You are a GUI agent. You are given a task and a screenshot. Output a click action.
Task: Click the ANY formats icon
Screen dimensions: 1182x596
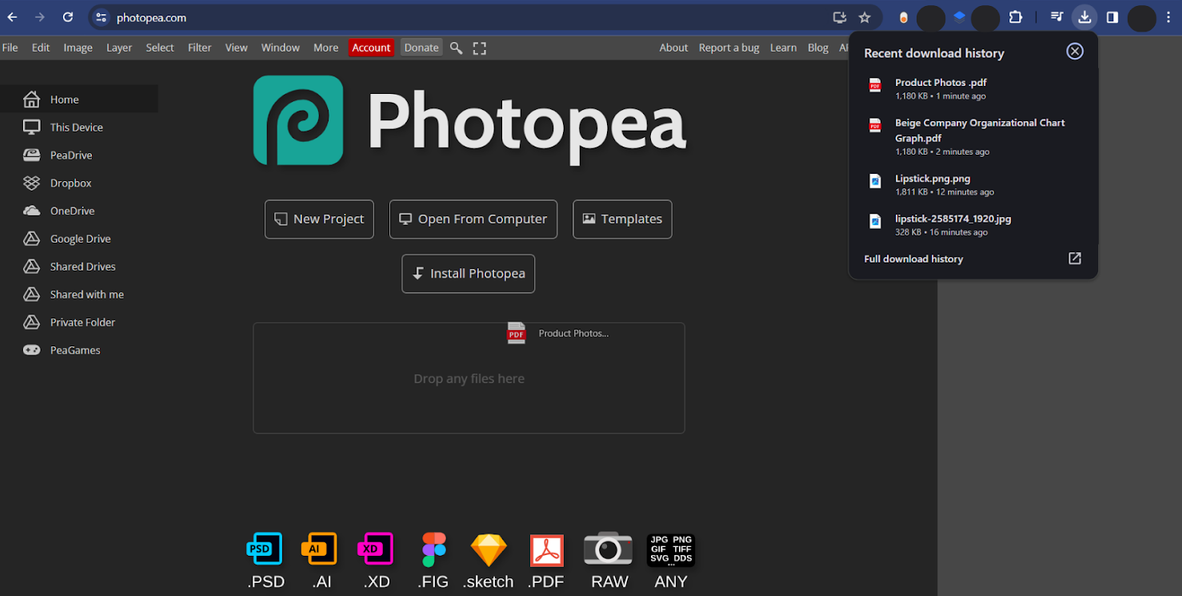(x=671, y=550)
